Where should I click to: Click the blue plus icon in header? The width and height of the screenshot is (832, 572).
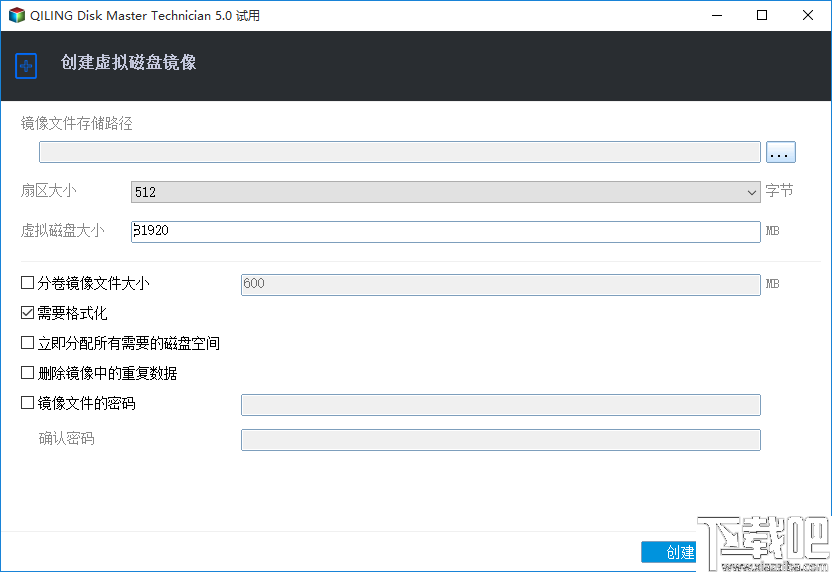(x=26, y=66)
